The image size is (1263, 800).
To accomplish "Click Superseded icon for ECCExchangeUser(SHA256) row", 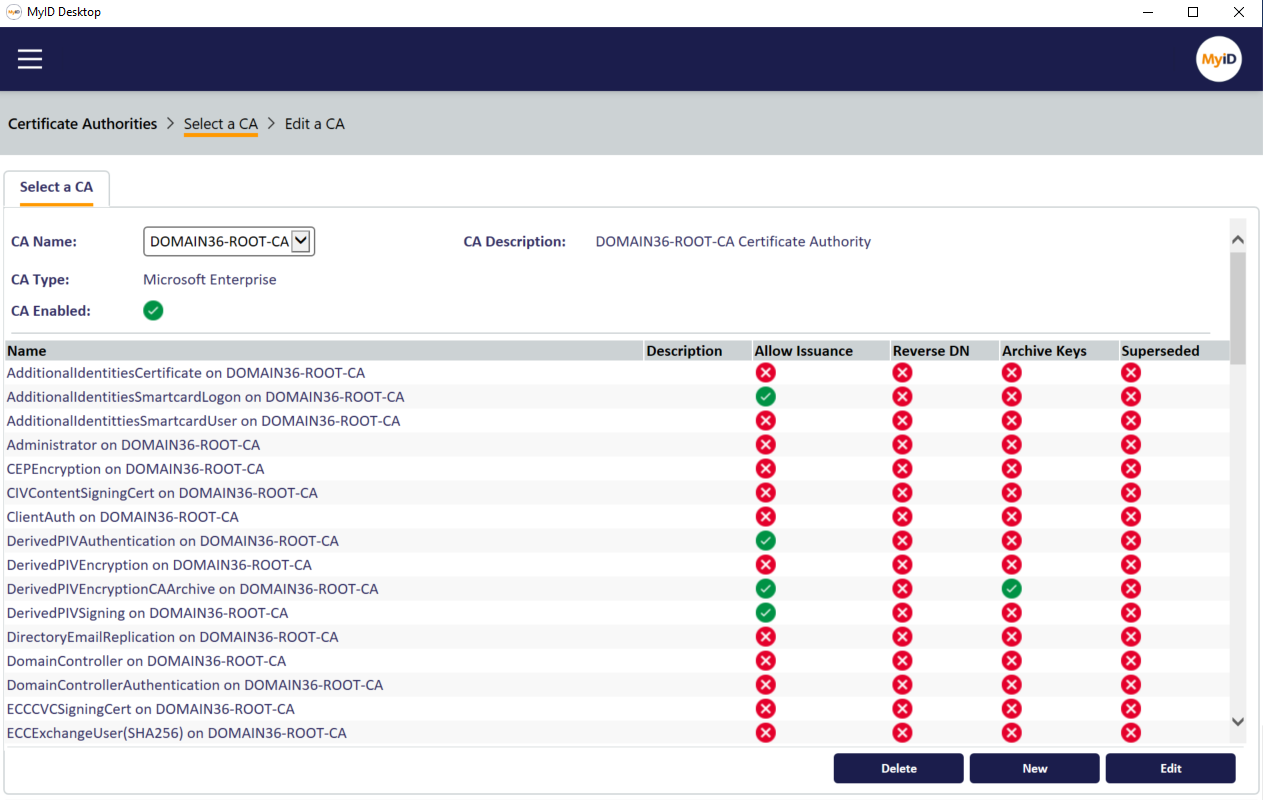I will click(1131, 733).
